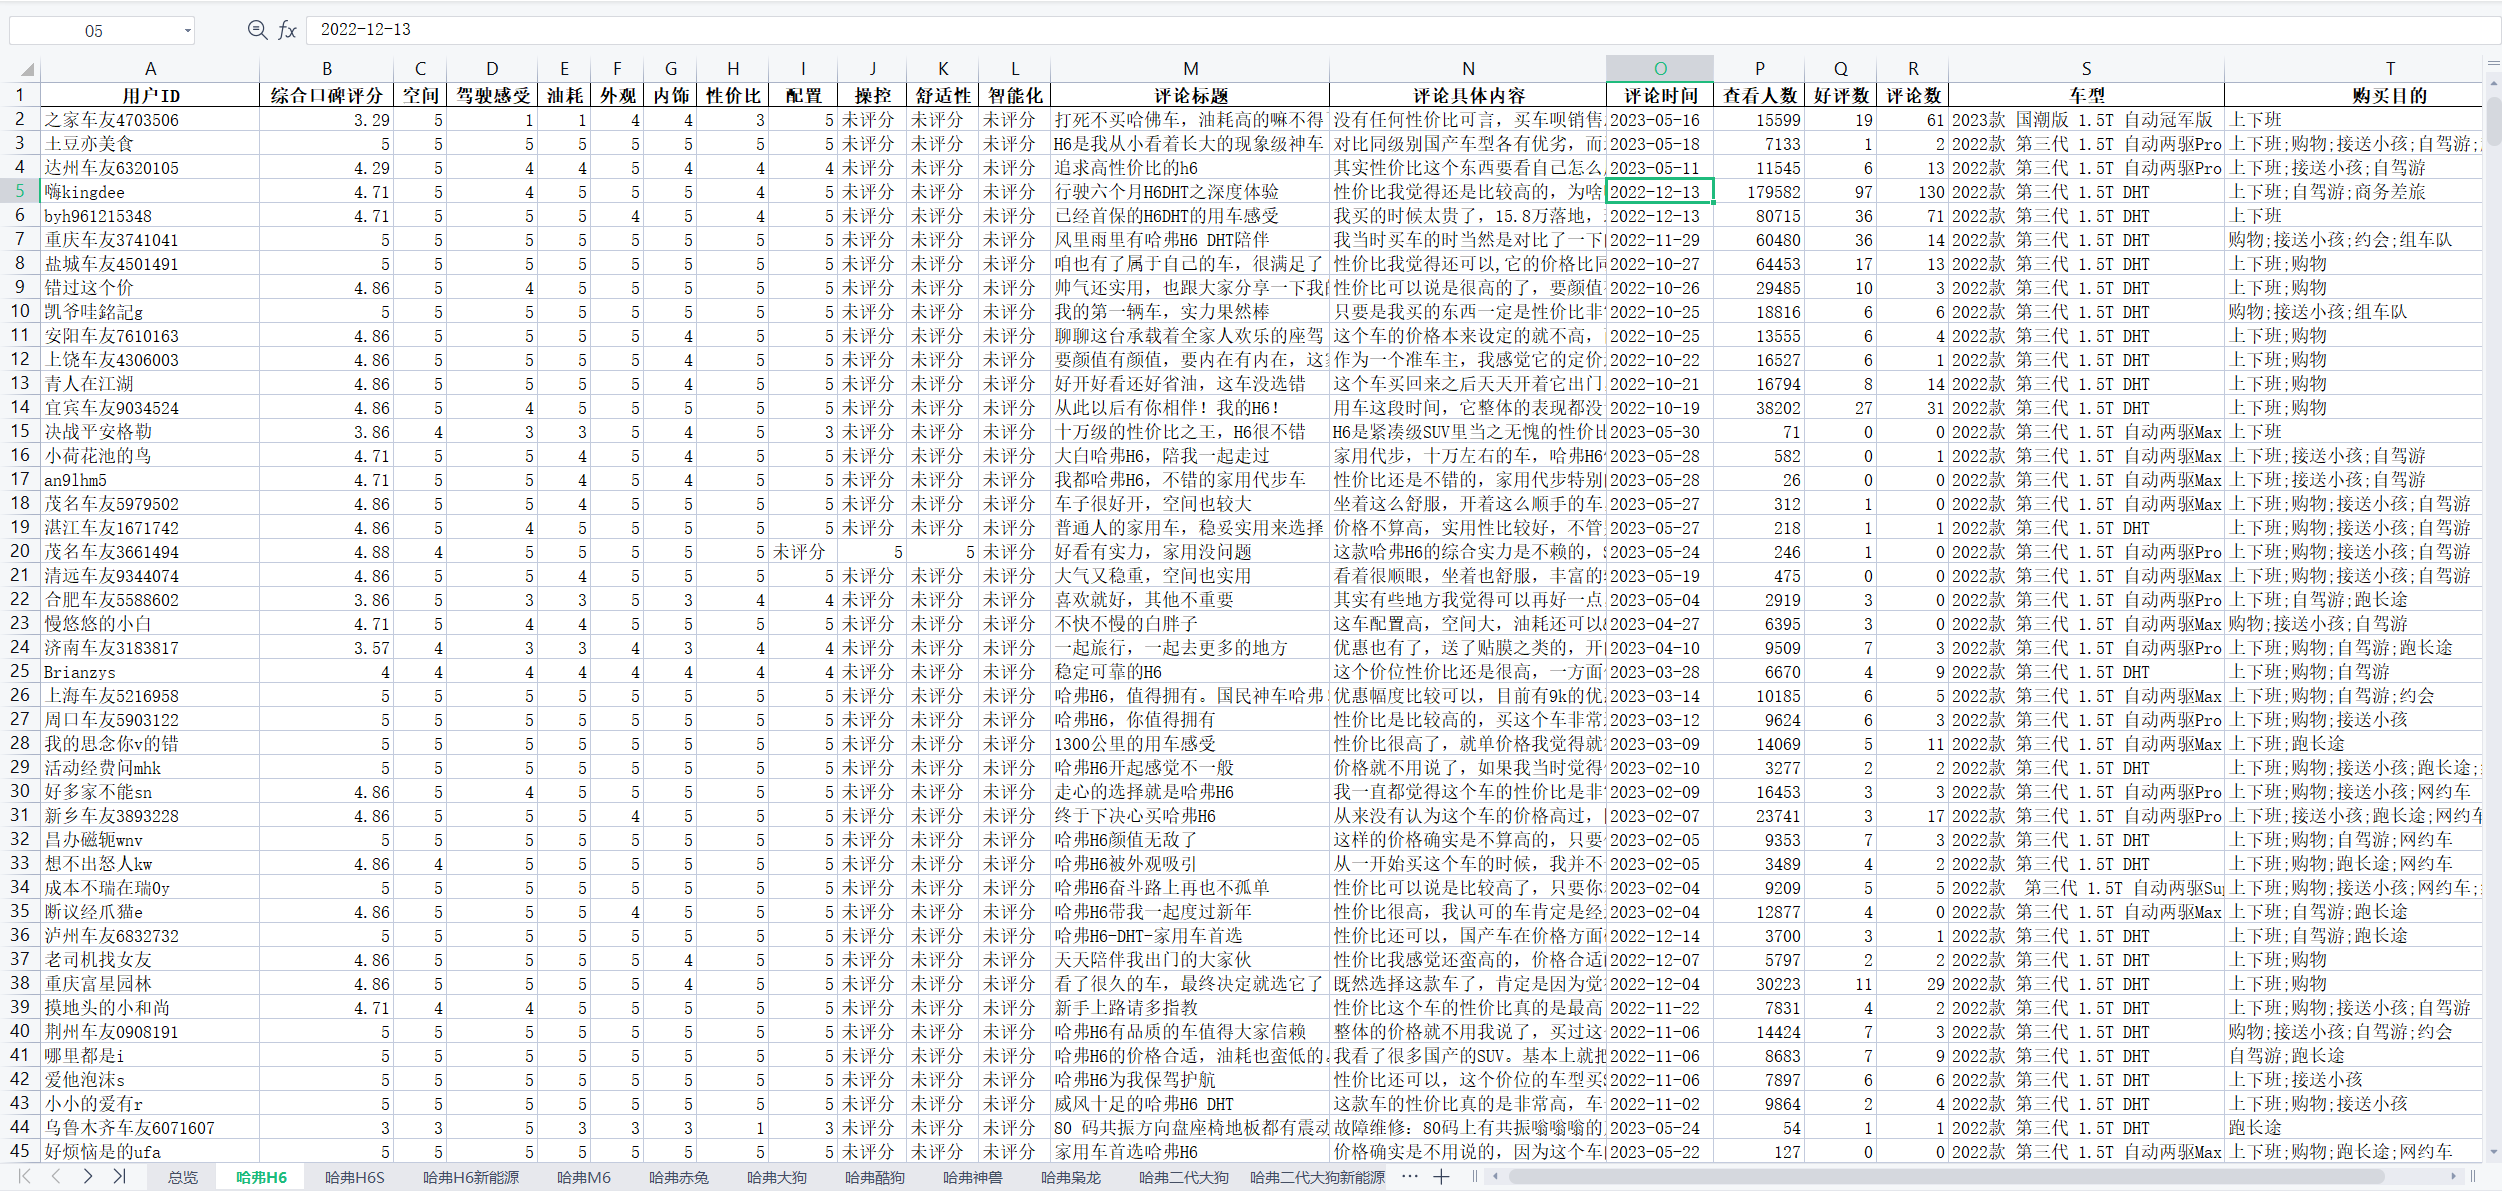Open the 哈弗H6新能源 sheet tab

coord(471,1177)
